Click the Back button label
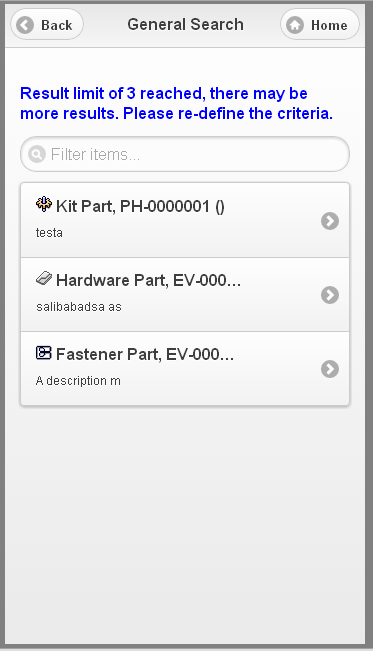 tap(56, 25)
